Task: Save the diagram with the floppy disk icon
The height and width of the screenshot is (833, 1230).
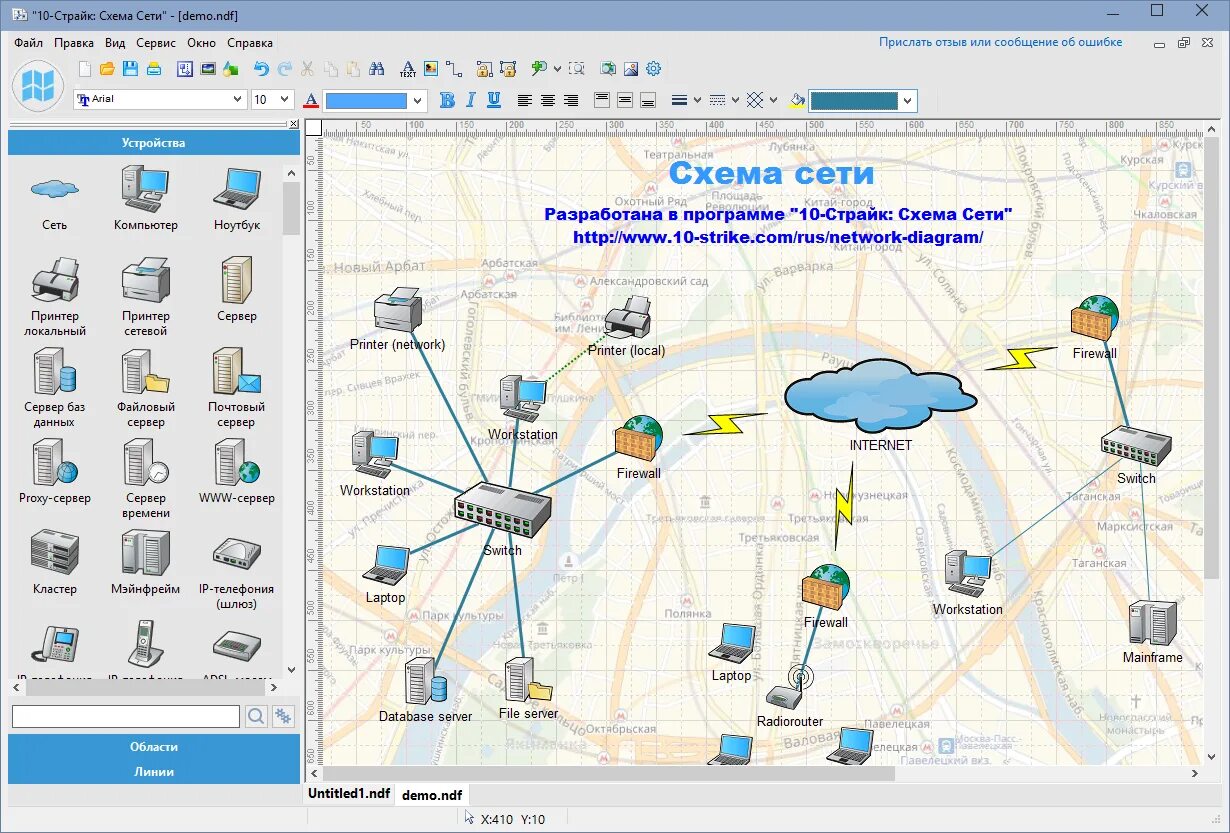Action: [131, 69]
